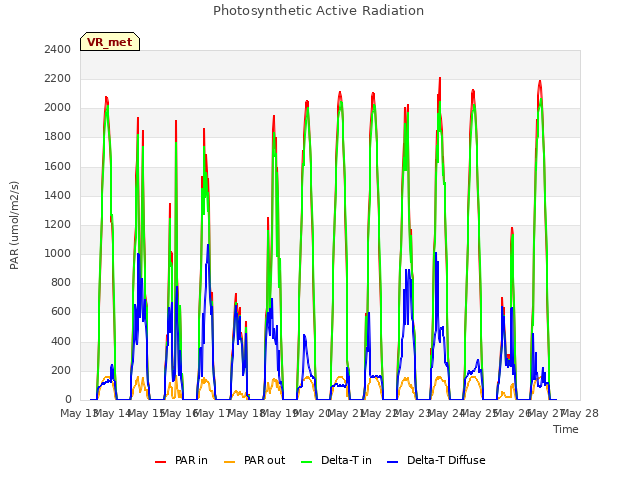This screenshot has width=640, height=480.
Task: Click the Time x-axis label
Action: point(566,429)
